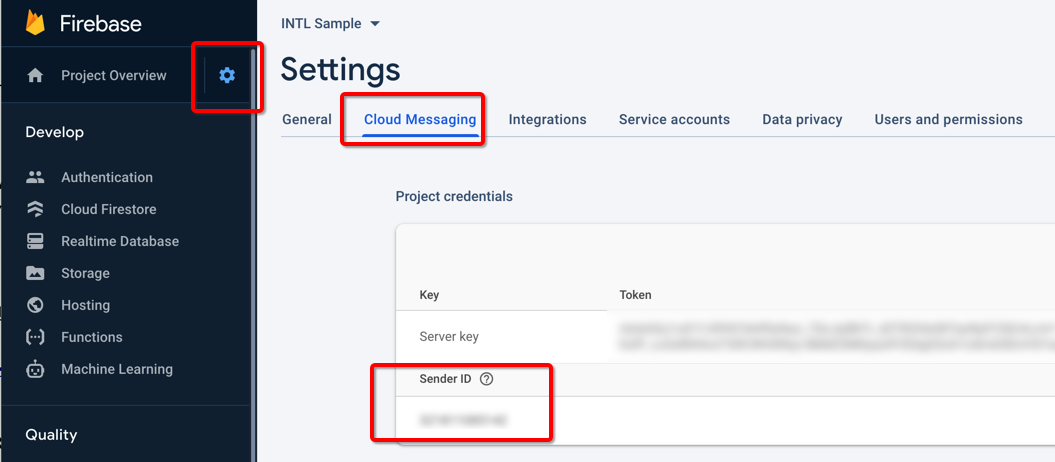The image size is (1055, 462).
Task: Open the Data privacy tab
Action: [802, 119]
